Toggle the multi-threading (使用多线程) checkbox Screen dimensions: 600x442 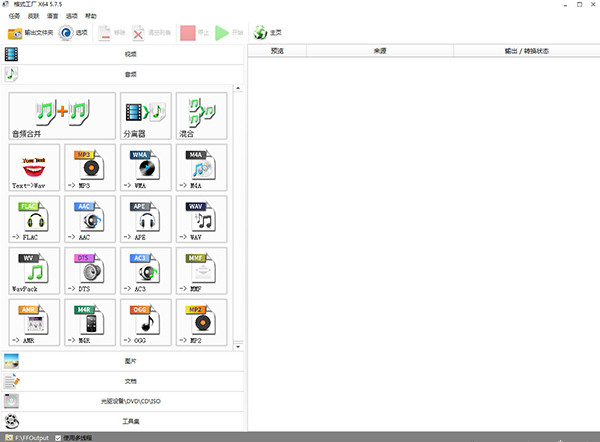[x=57, y=437]
